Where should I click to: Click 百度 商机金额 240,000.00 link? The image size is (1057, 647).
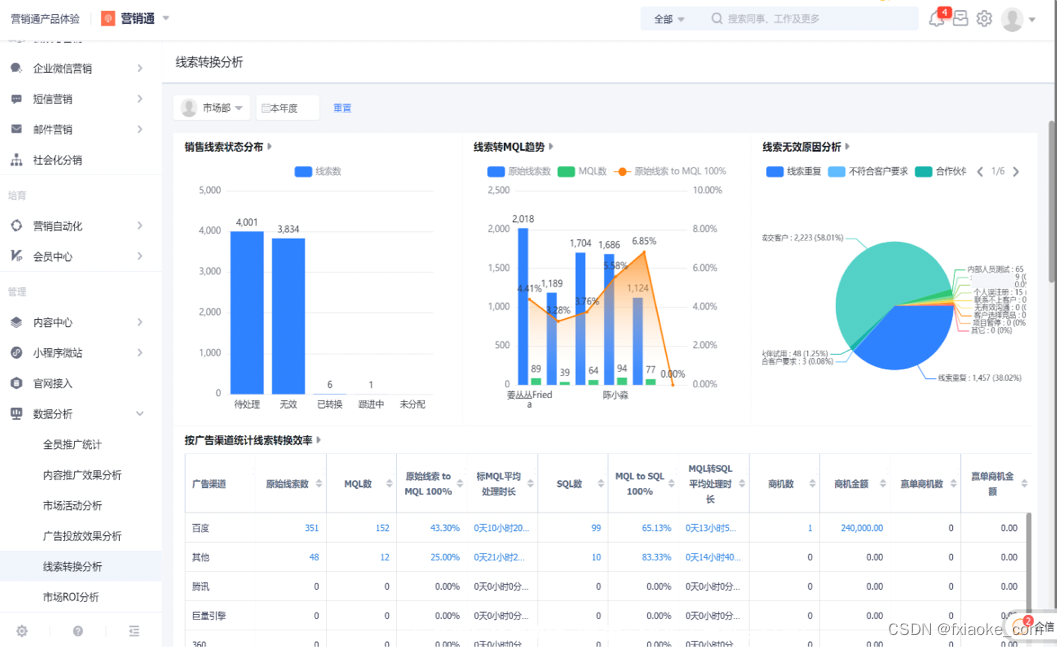[x=862, y=528]
